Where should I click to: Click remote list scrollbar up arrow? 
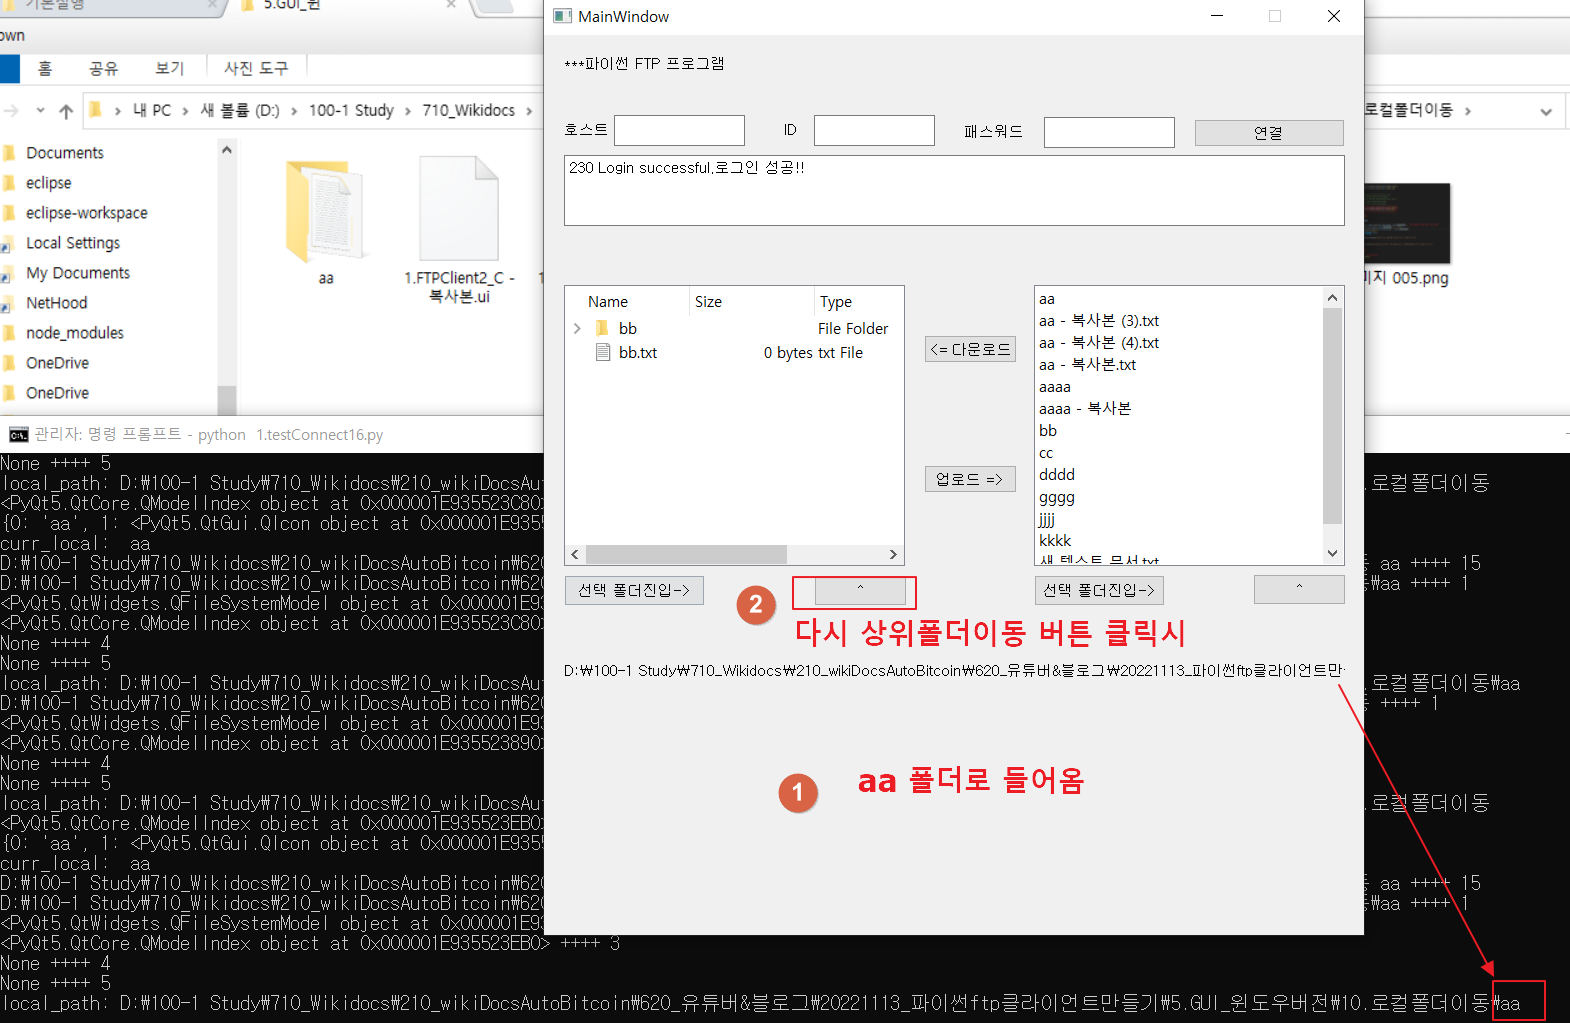coord(1332,297)
